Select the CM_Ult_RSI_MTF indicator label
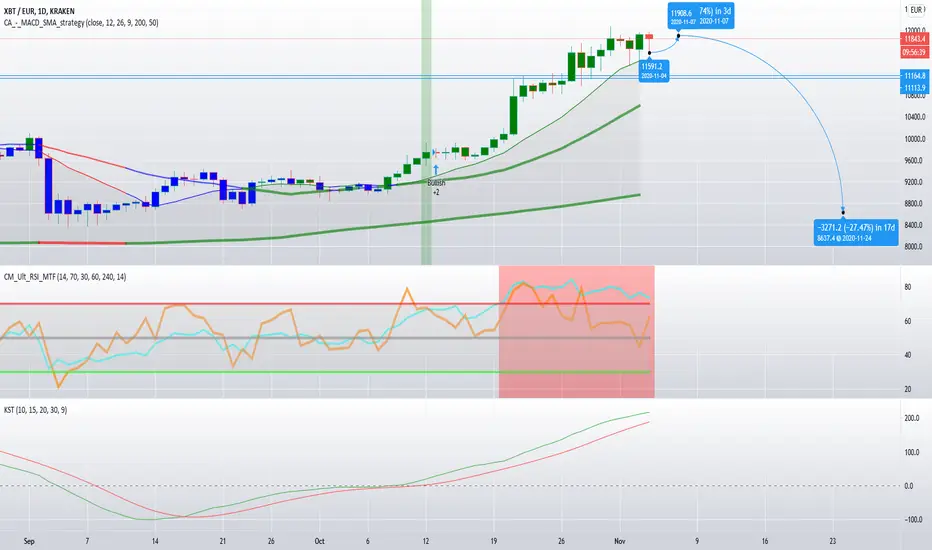This screenshot has height=550, width=932. (65, 277)
